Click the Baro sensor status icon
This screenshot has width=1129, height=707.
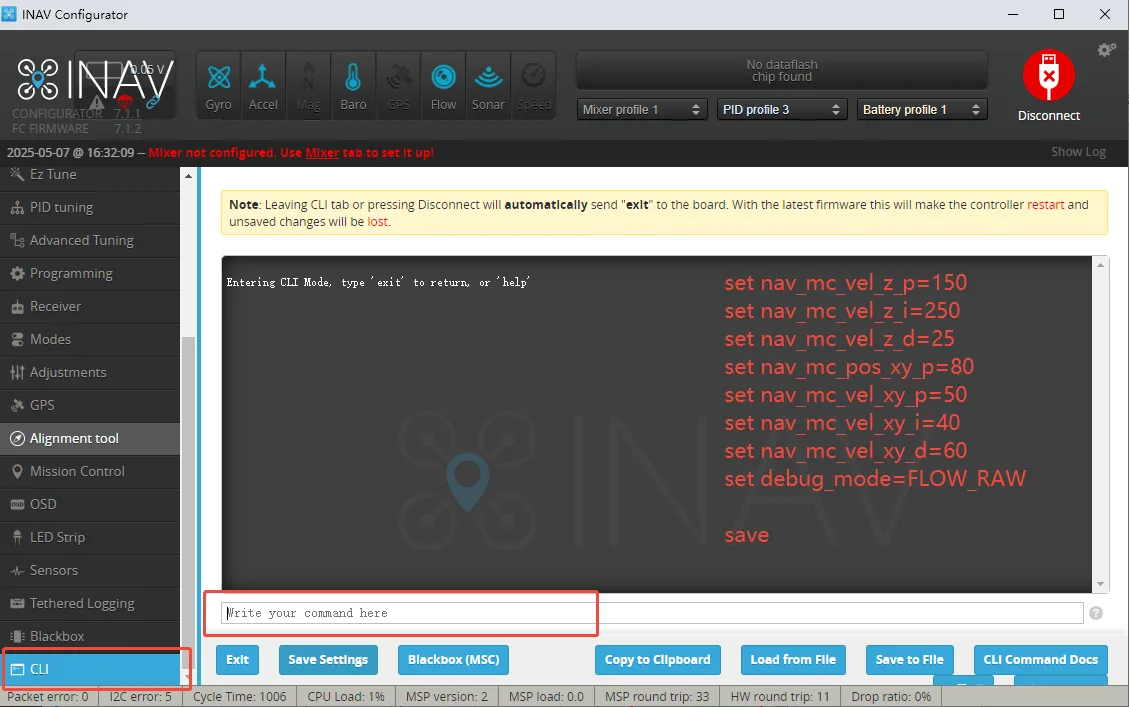[353, 86]
